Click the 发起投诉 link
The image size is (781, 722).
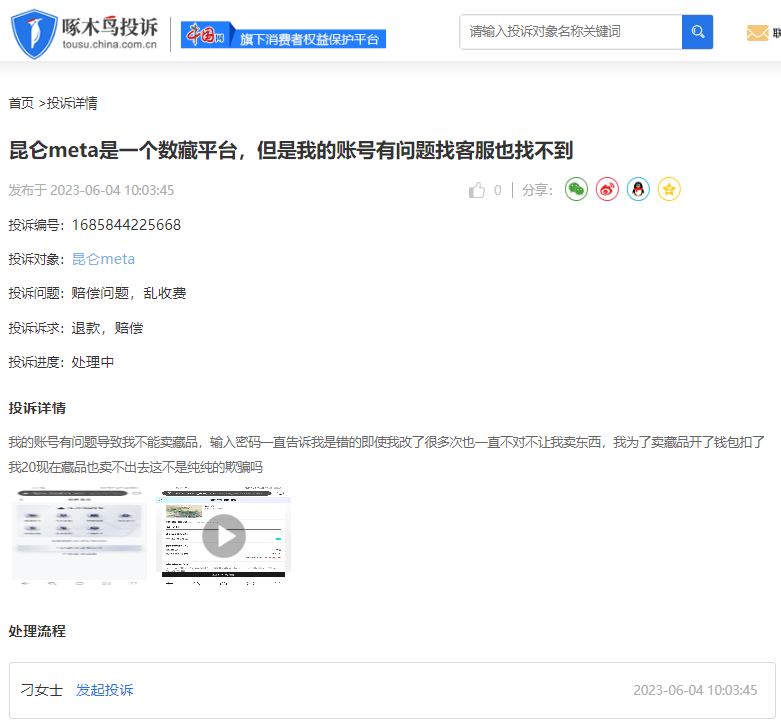pyautogui.click(x=105, y=690)
